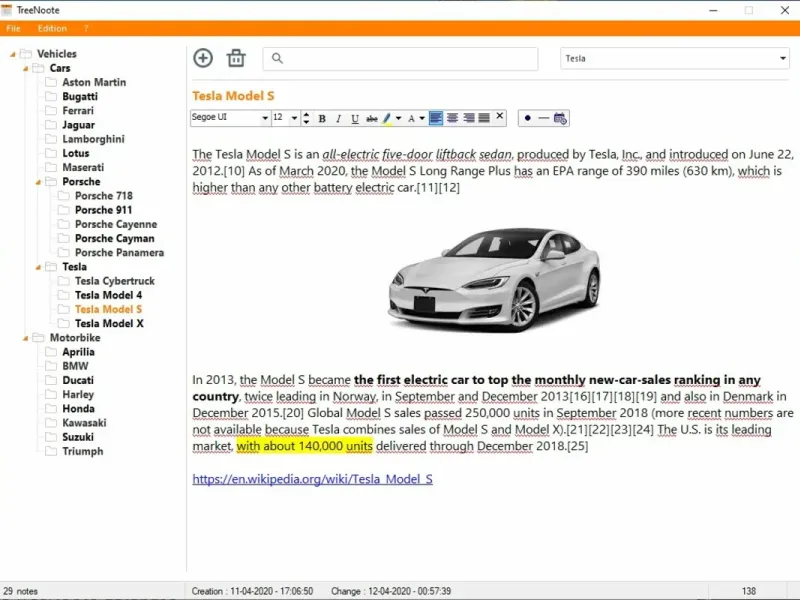Image resolution: width=800 pixels, height=600 pixels.
Task: Open the File menu
Action: (14, 29)
